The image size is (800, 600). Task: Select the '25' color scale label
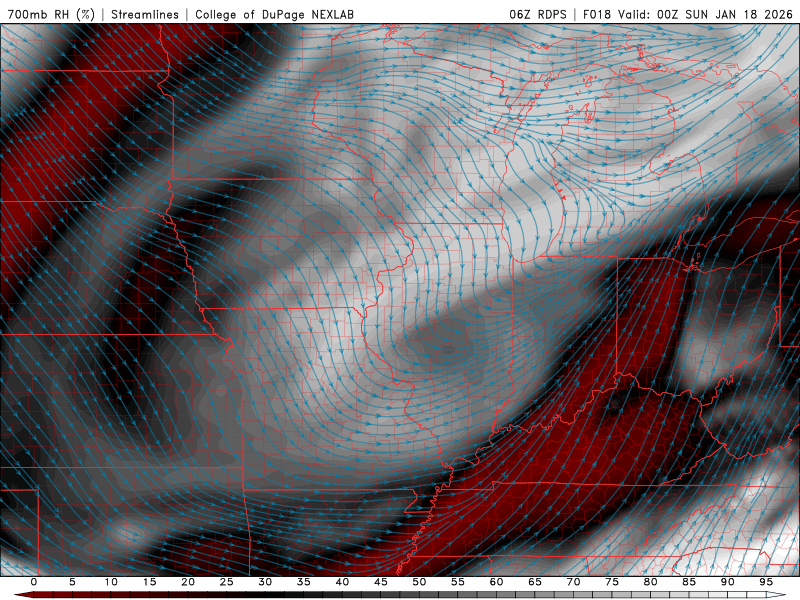click(227, 582)
